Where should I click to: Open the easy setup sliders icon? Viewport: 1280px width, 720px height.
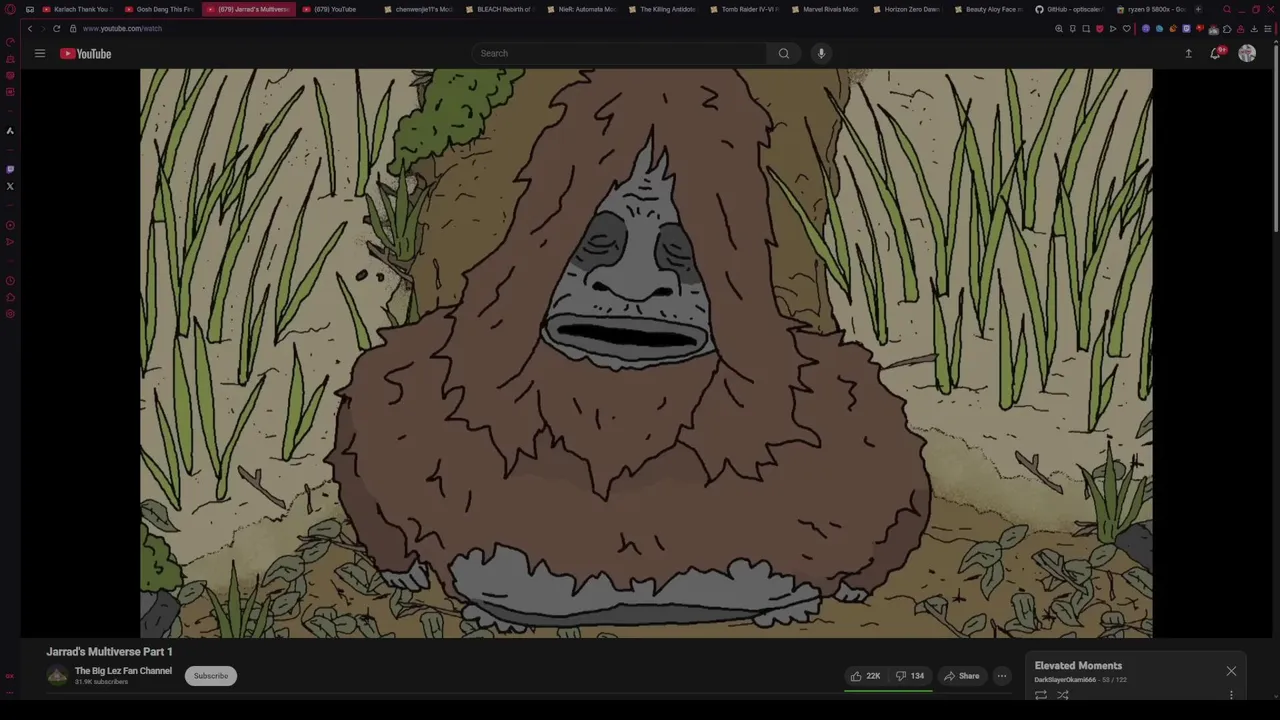click(1267, 29)
